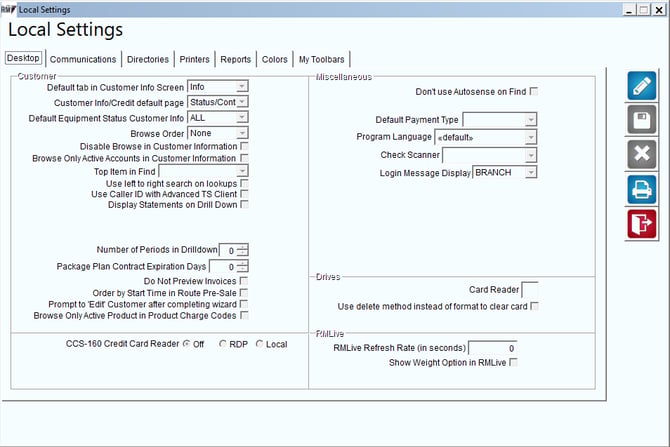This screenshot has height=447, width=670.
Task: Click the Save floppy disk icon
Action: point(642,120)
